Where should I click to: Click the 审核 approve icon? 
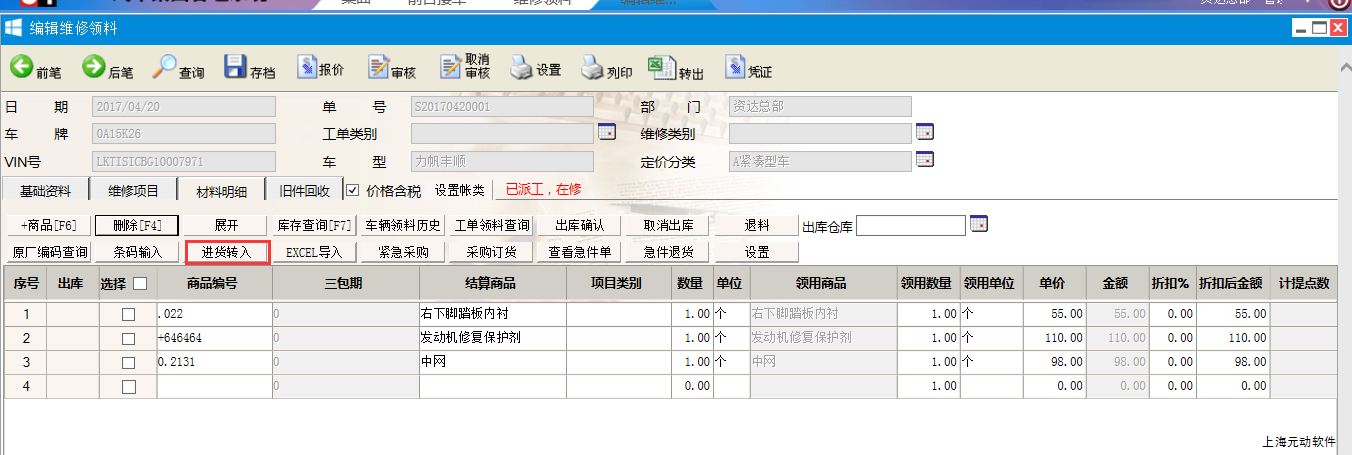pos(391,69)
